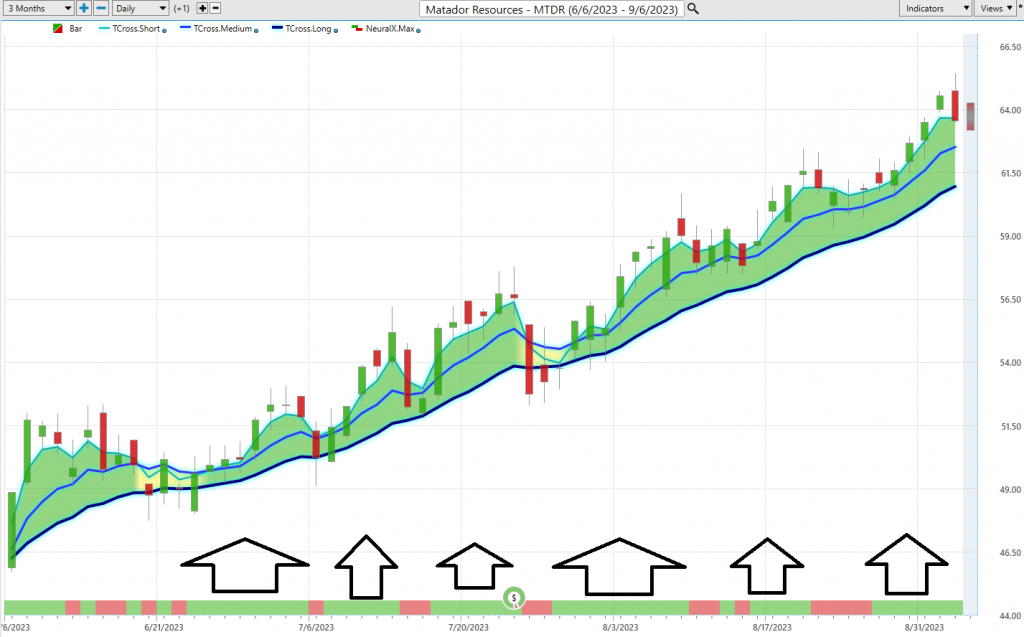The width and height of the screenshot is (1024, 637).
Task: Open the Indicators dropdown
Action: click(935, 8)
